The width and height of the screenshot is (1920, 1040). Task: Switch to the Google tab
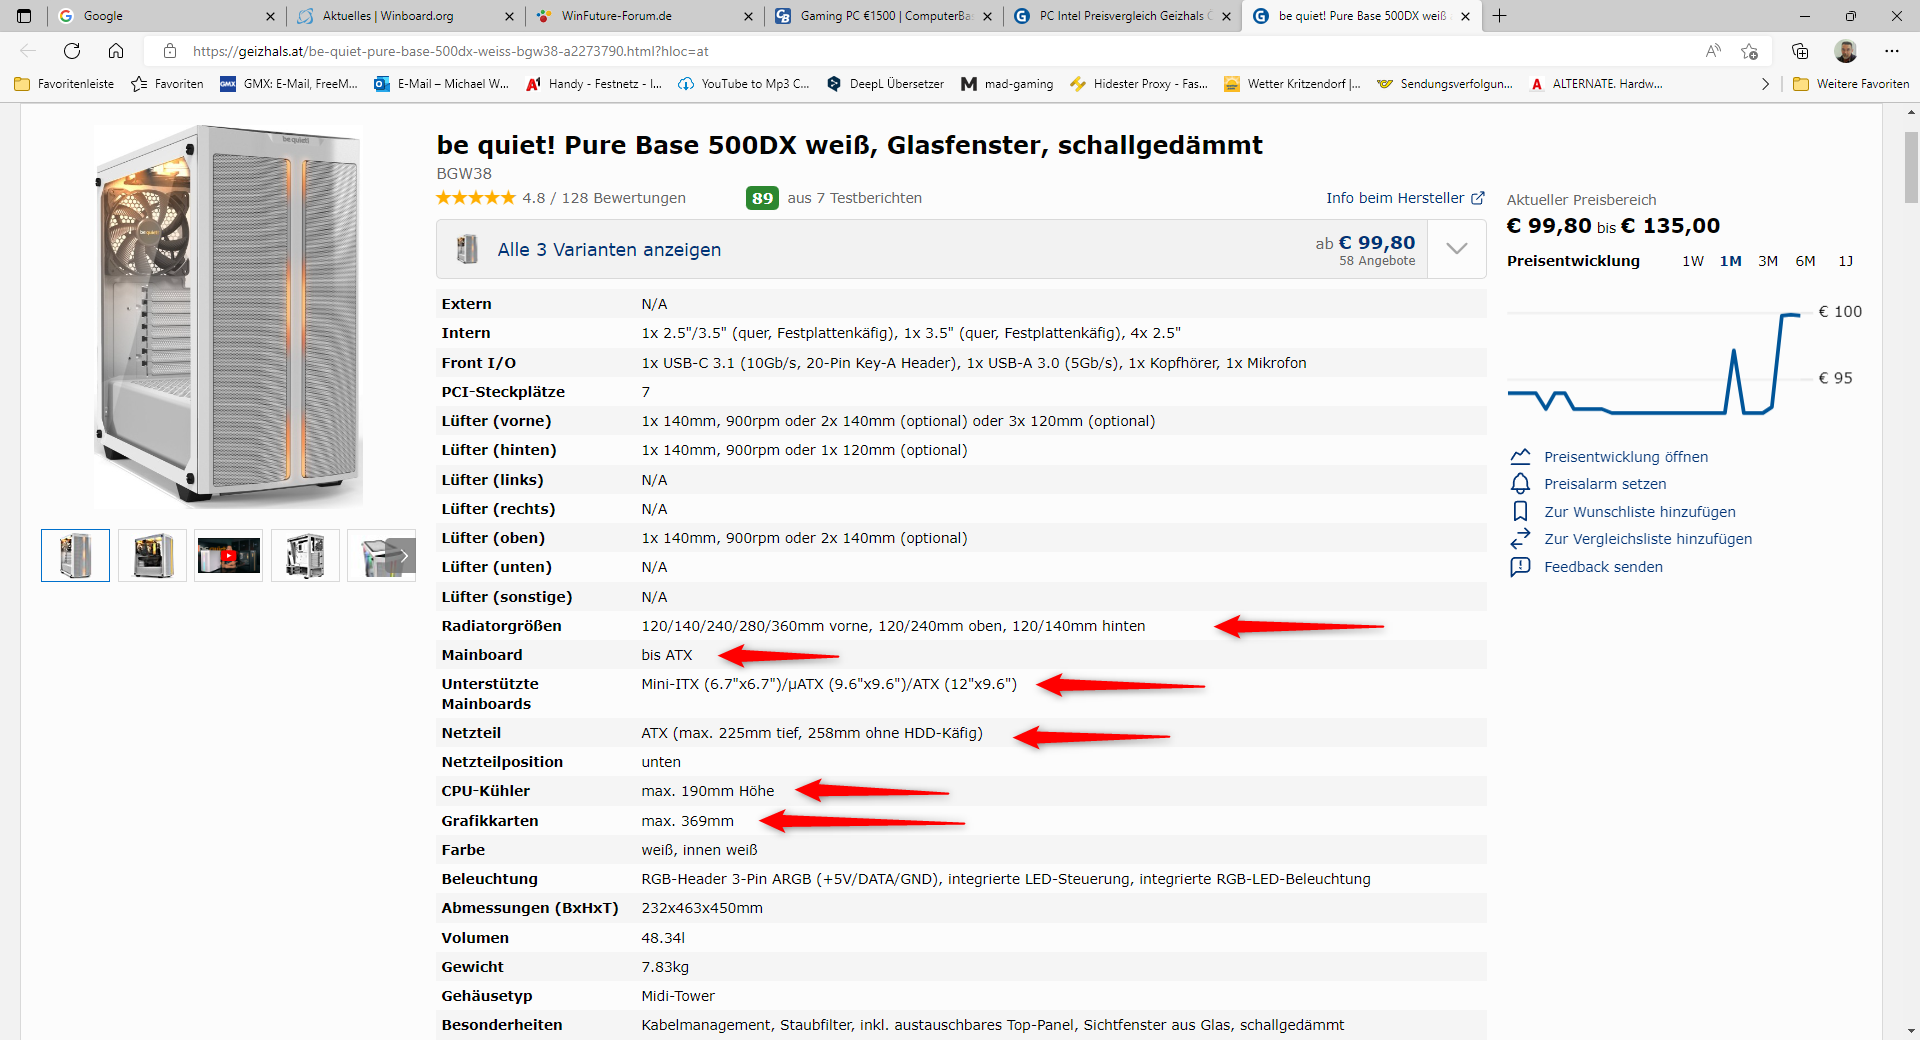point(164,16)
